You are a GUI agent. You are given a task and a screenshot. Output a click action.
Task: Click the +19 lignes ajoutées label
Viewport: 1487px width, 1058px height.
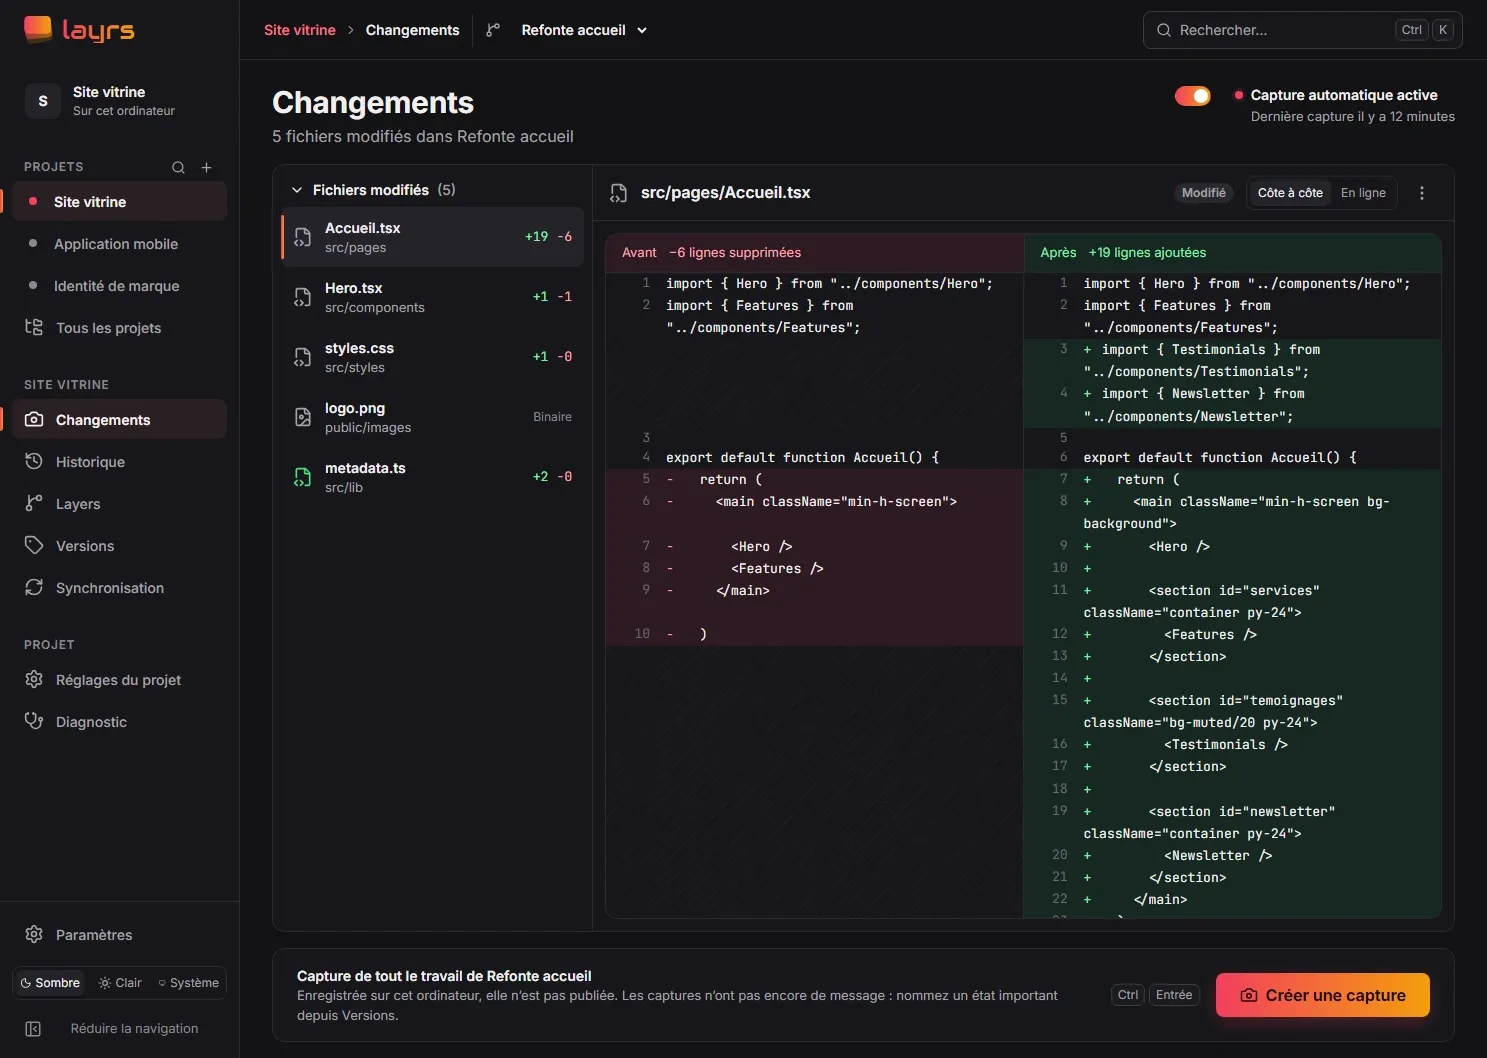[1147, 253]
